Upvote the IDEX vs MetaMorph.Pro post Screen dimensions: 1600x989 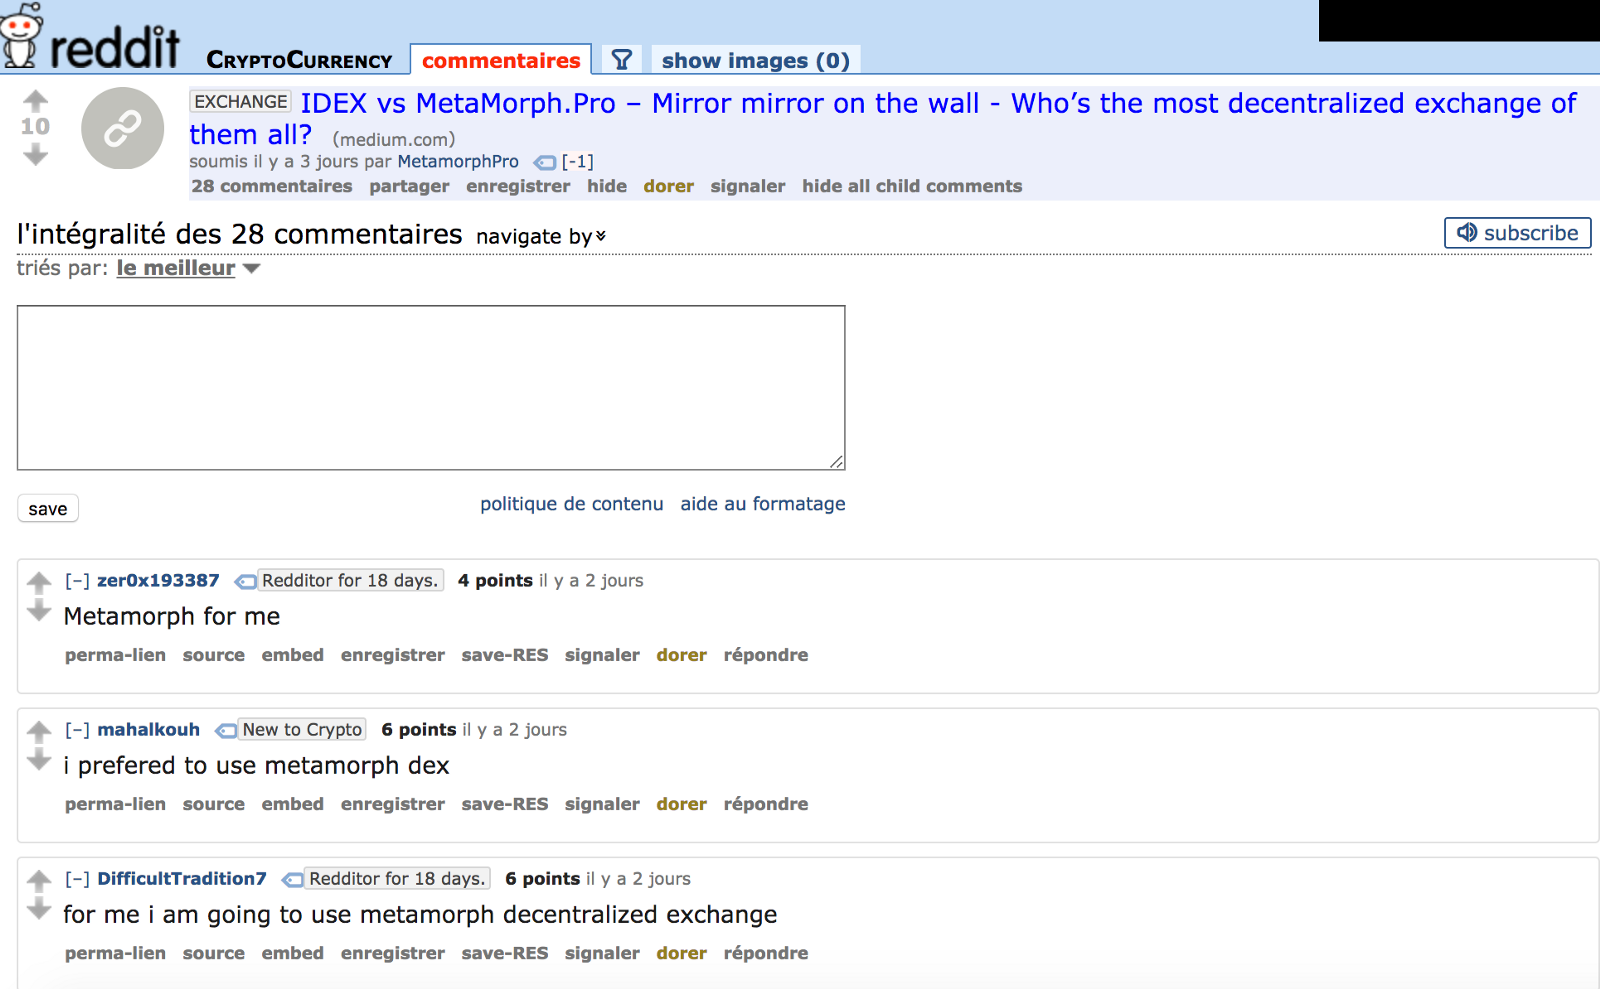35,100
